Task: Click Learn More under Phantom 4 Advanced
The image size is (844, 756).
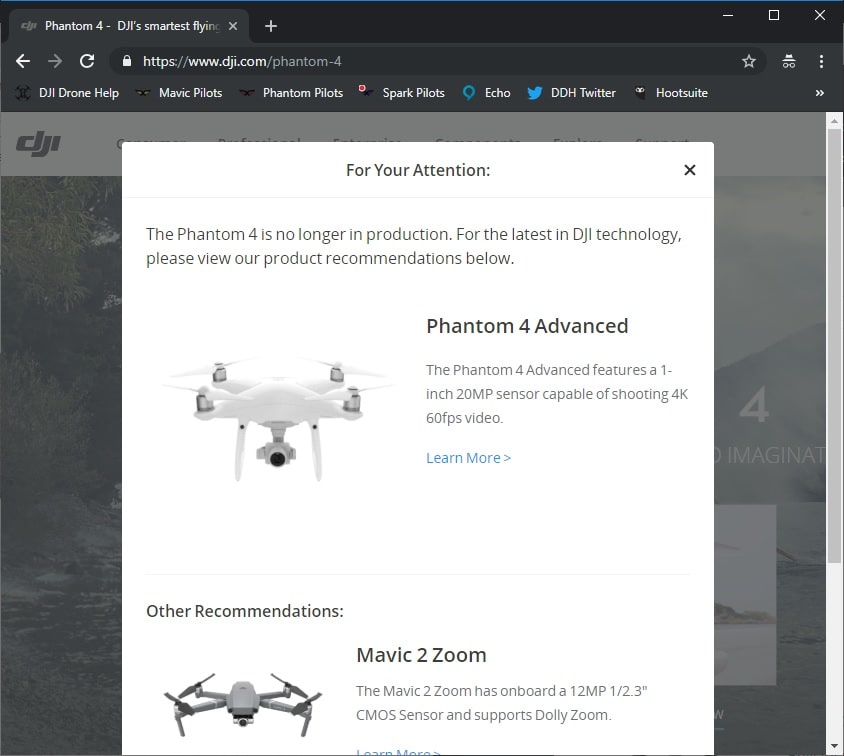Action: [x=468, y=458]
